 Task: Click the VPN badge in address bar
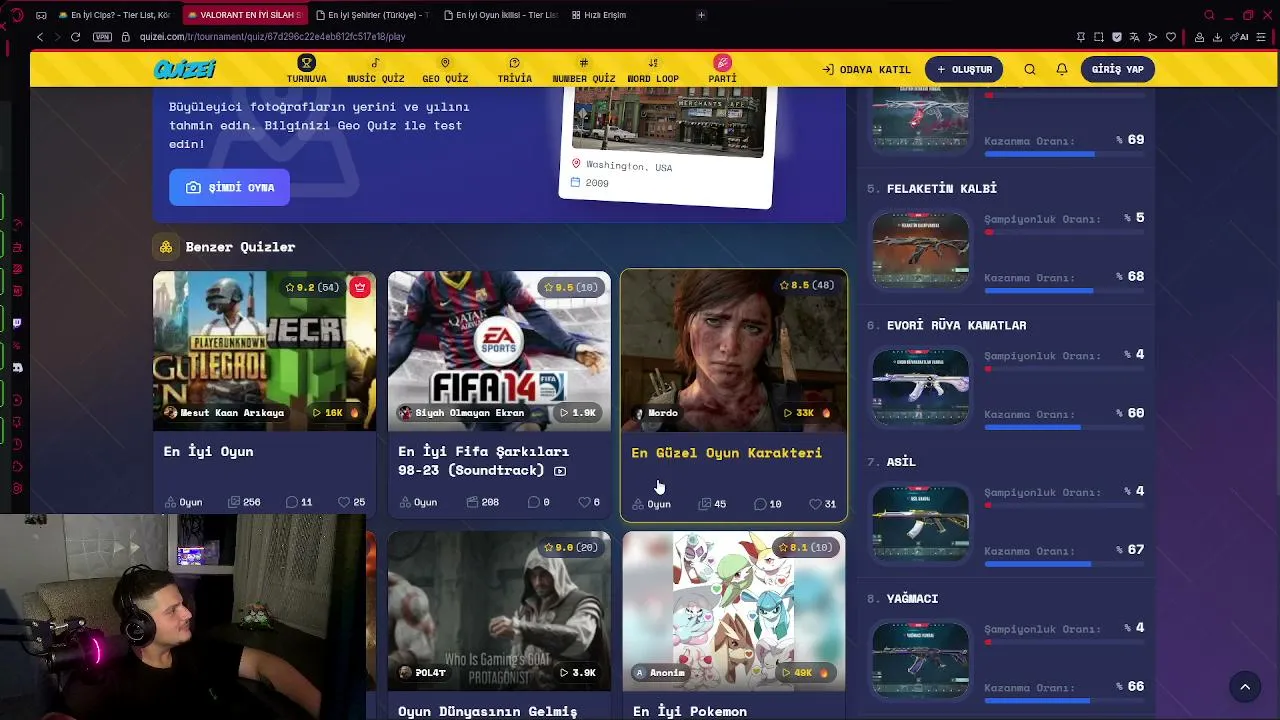tap(102, 37)
